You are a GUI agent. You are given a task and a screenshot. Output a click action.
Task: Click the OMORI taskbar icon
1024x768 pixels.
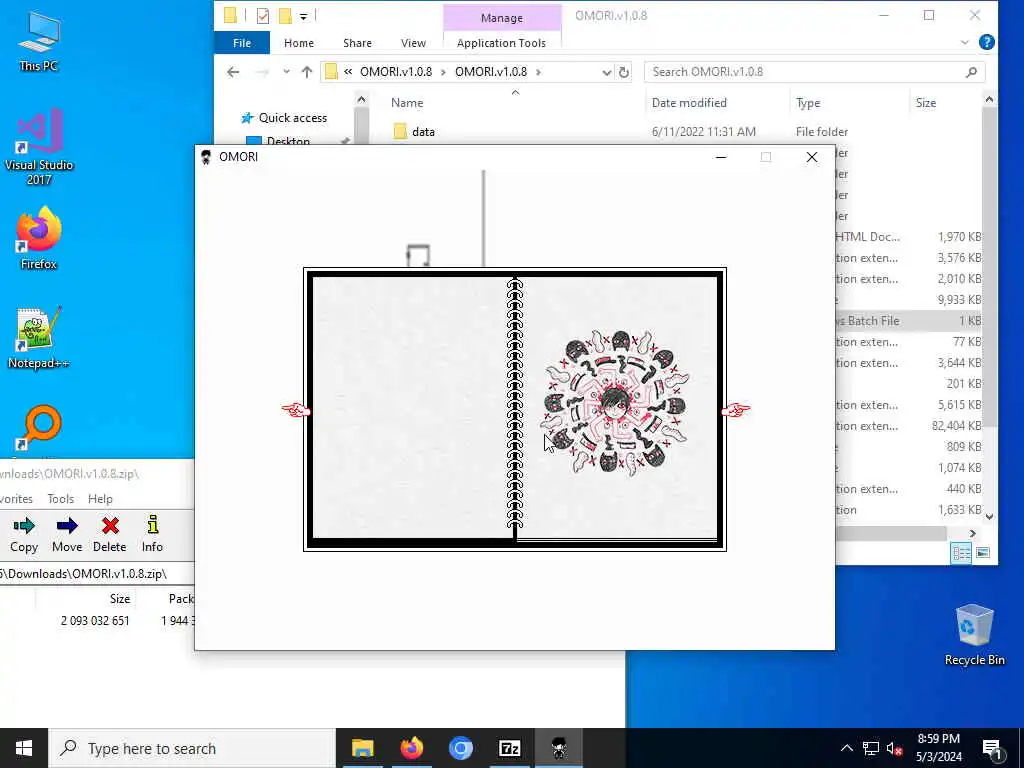click(x=558, y=748)
